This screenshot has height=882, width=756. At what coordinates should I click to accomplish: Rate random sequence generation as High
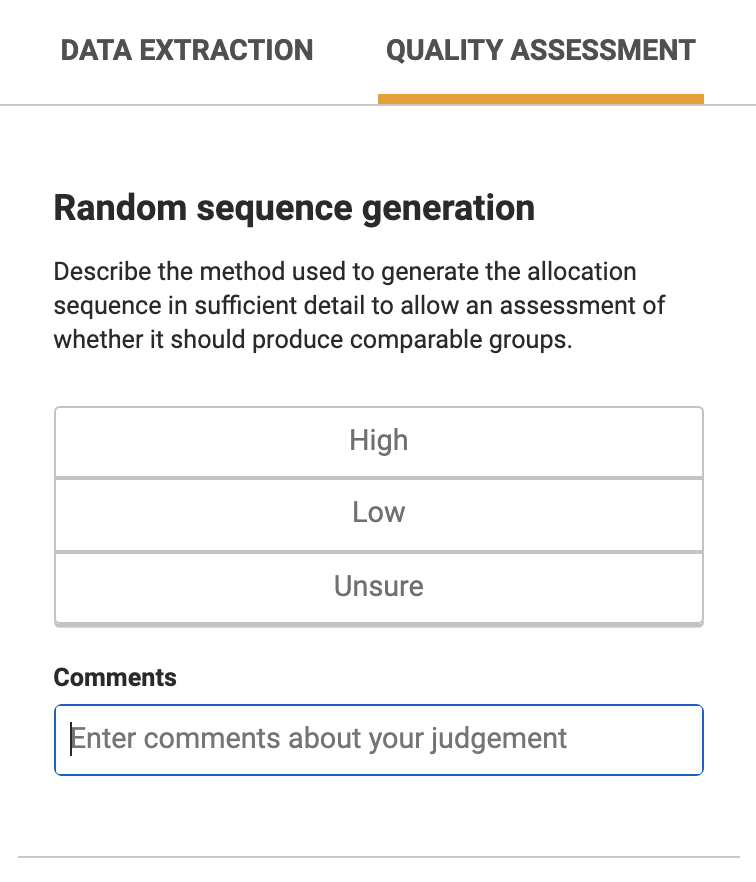pos(378,441)
